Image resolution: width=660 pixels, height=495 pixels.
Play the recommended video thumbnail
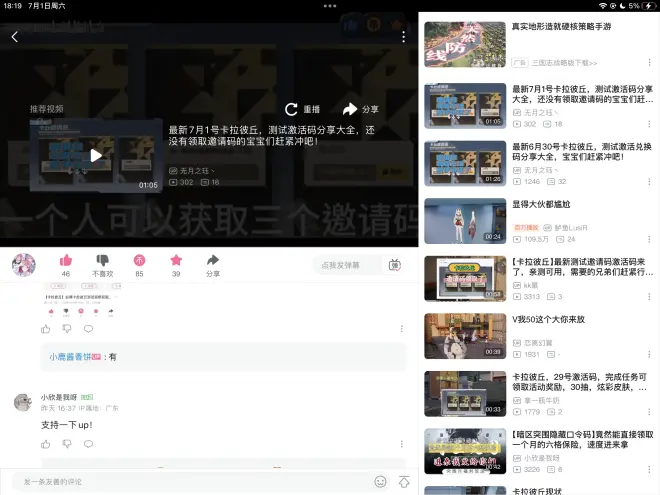click(95, 155)
